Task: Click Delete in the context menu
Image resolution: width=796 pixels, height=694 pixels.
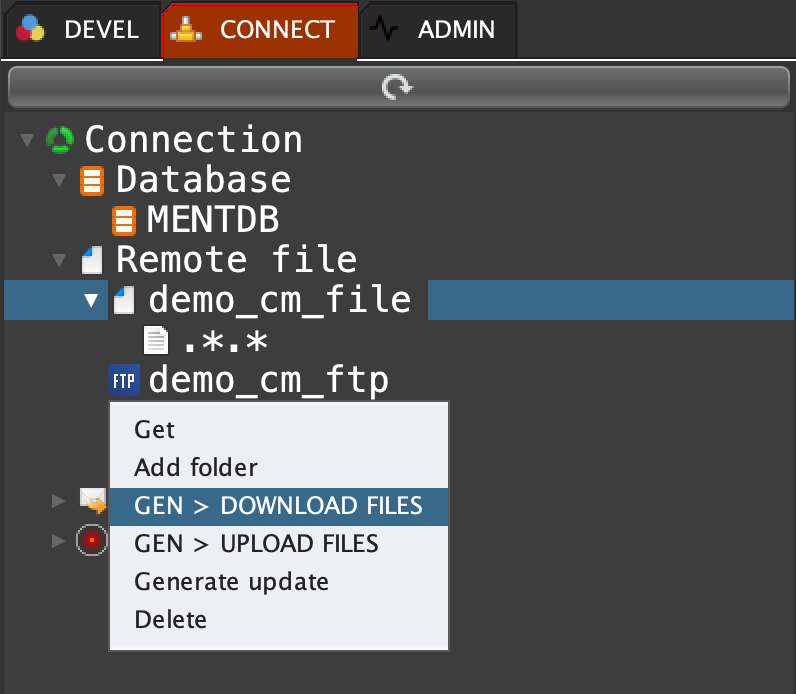Action: pos(170,620)
